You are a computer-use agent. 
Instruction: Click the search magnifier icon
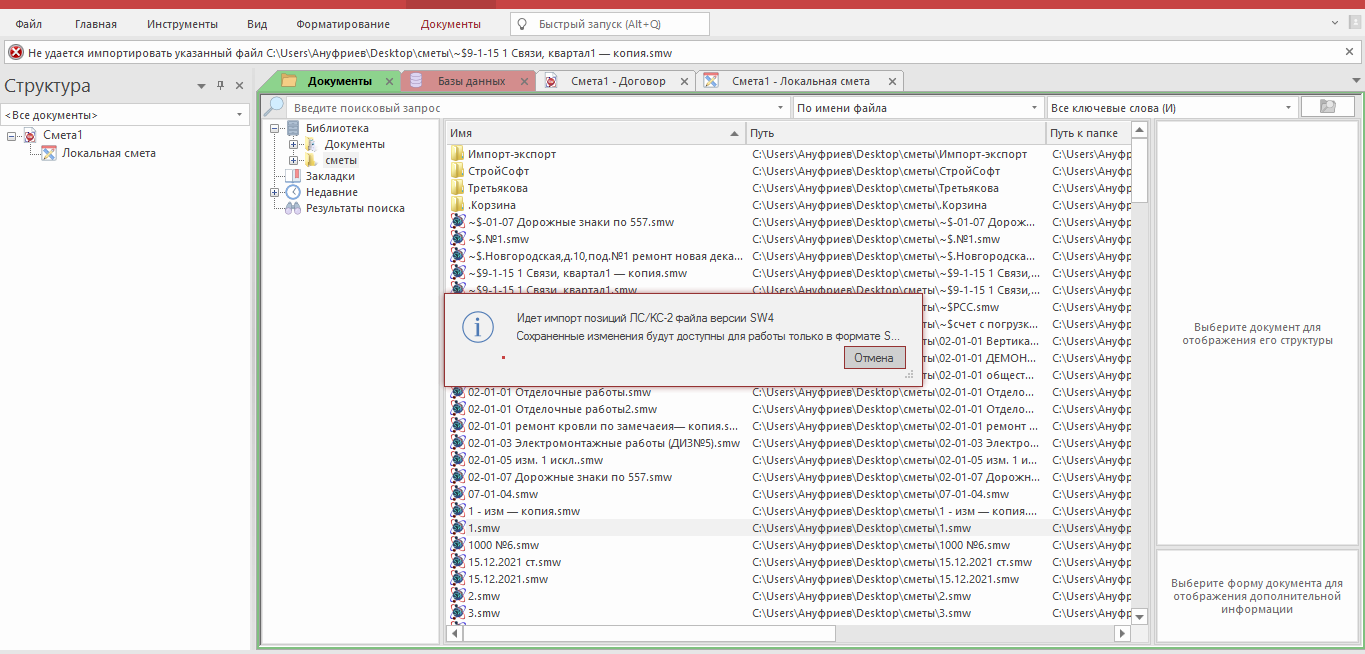pos(274,107)
